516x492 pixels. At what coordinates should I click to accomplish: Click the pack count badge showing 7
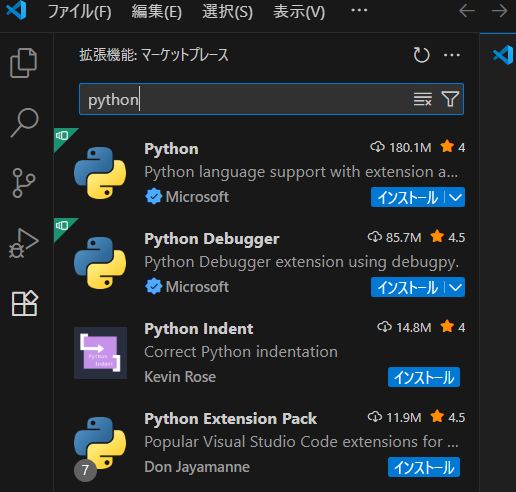tap(85, 470)
